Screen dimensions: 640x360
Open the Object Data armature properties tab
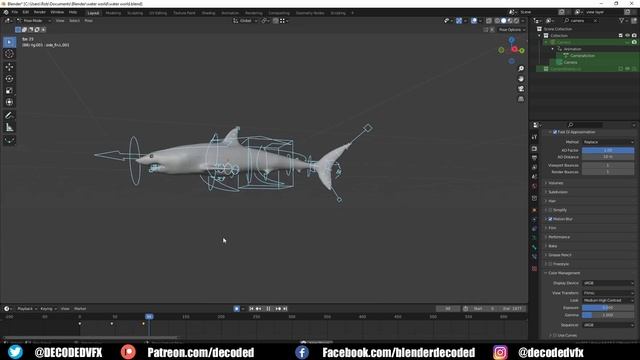(x=534, y=238)
